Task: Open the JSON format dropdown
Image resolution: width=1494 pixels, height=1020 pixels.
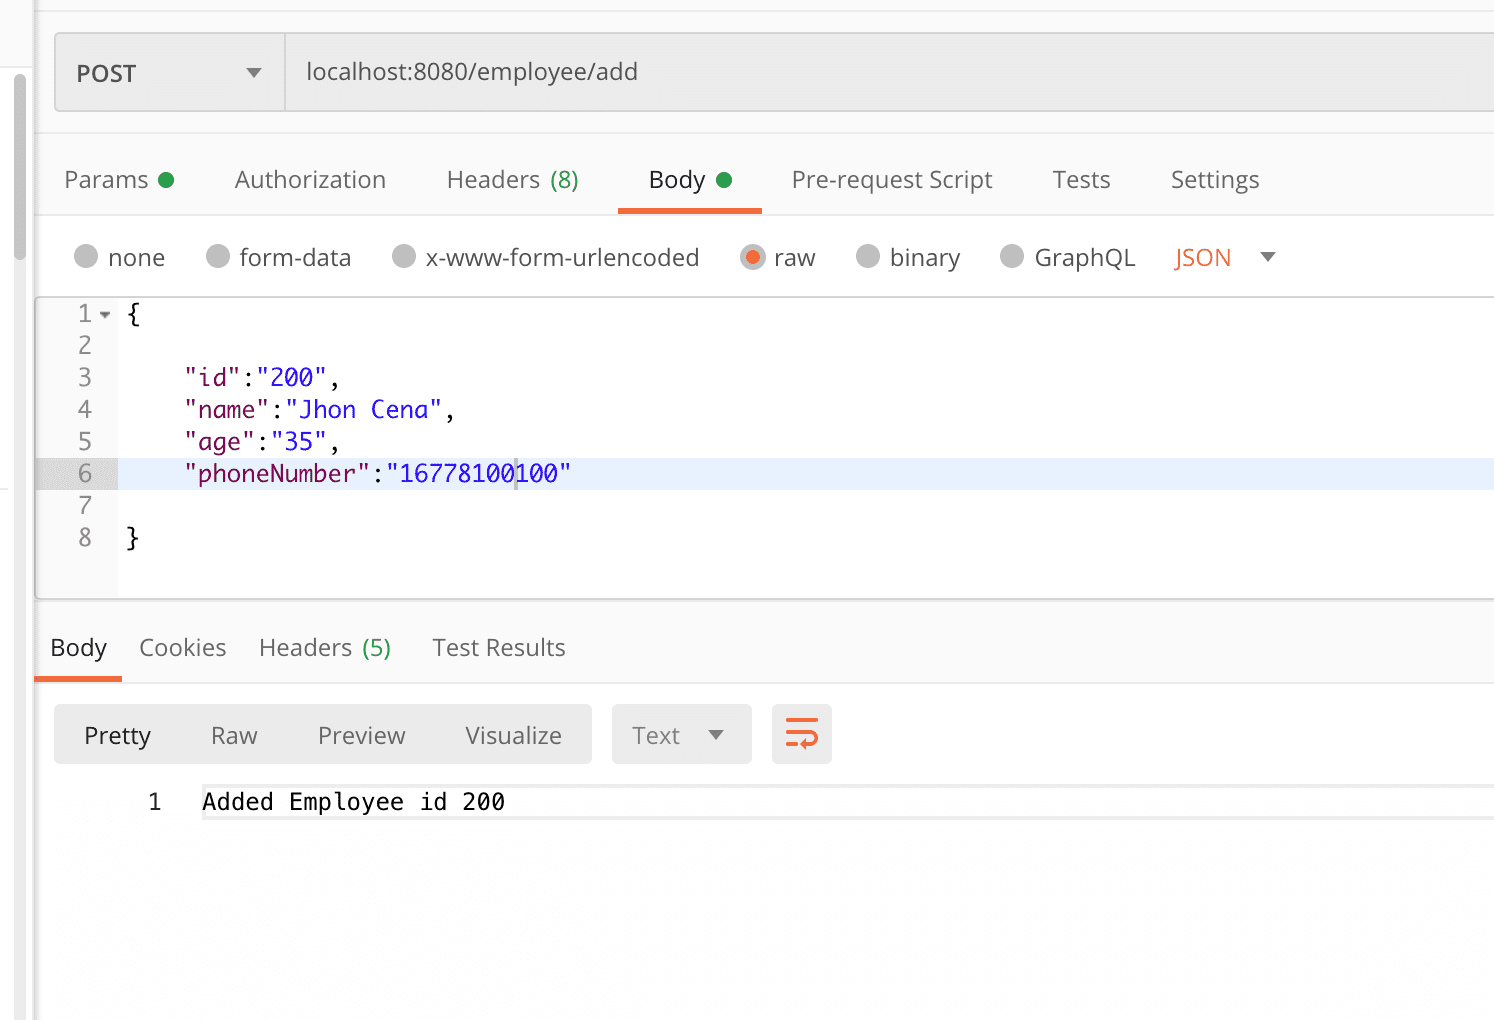Action: click(x=1225, y=257)
